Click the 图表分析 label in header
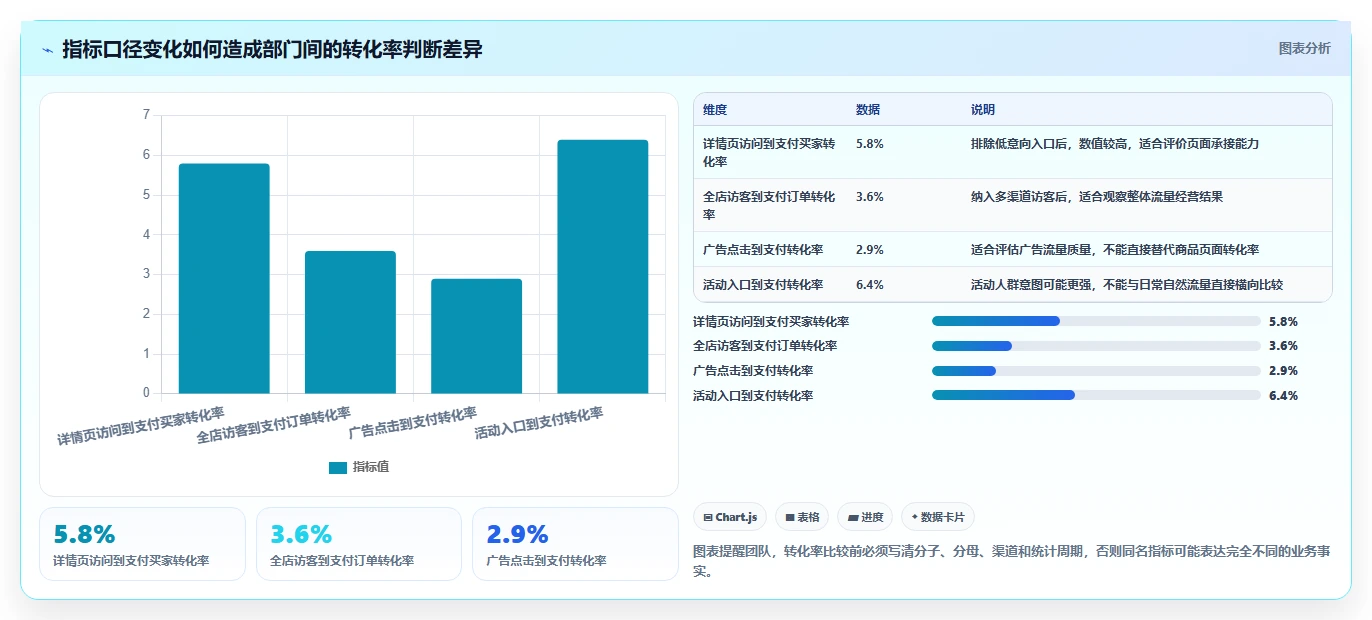The image size is (1372, 620). pyautogui.click(x=1304, y=48)
